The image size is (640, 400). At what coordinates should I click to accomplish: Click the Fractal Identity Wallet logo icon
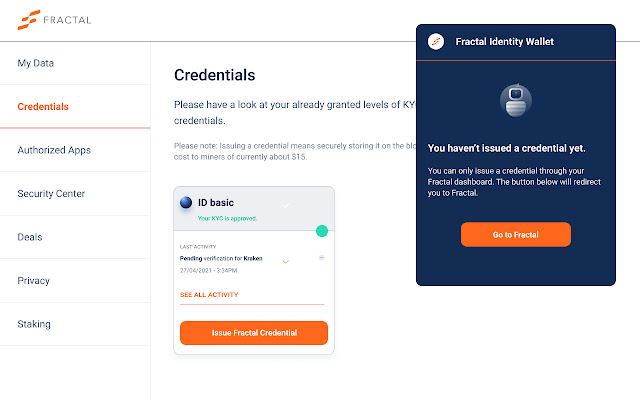pyautogui.click(x=435, y=42)
